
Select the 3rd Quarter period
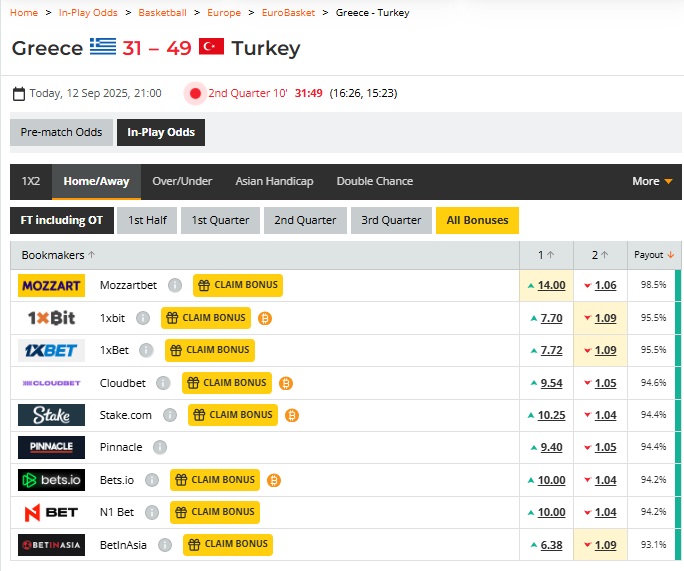391,220
